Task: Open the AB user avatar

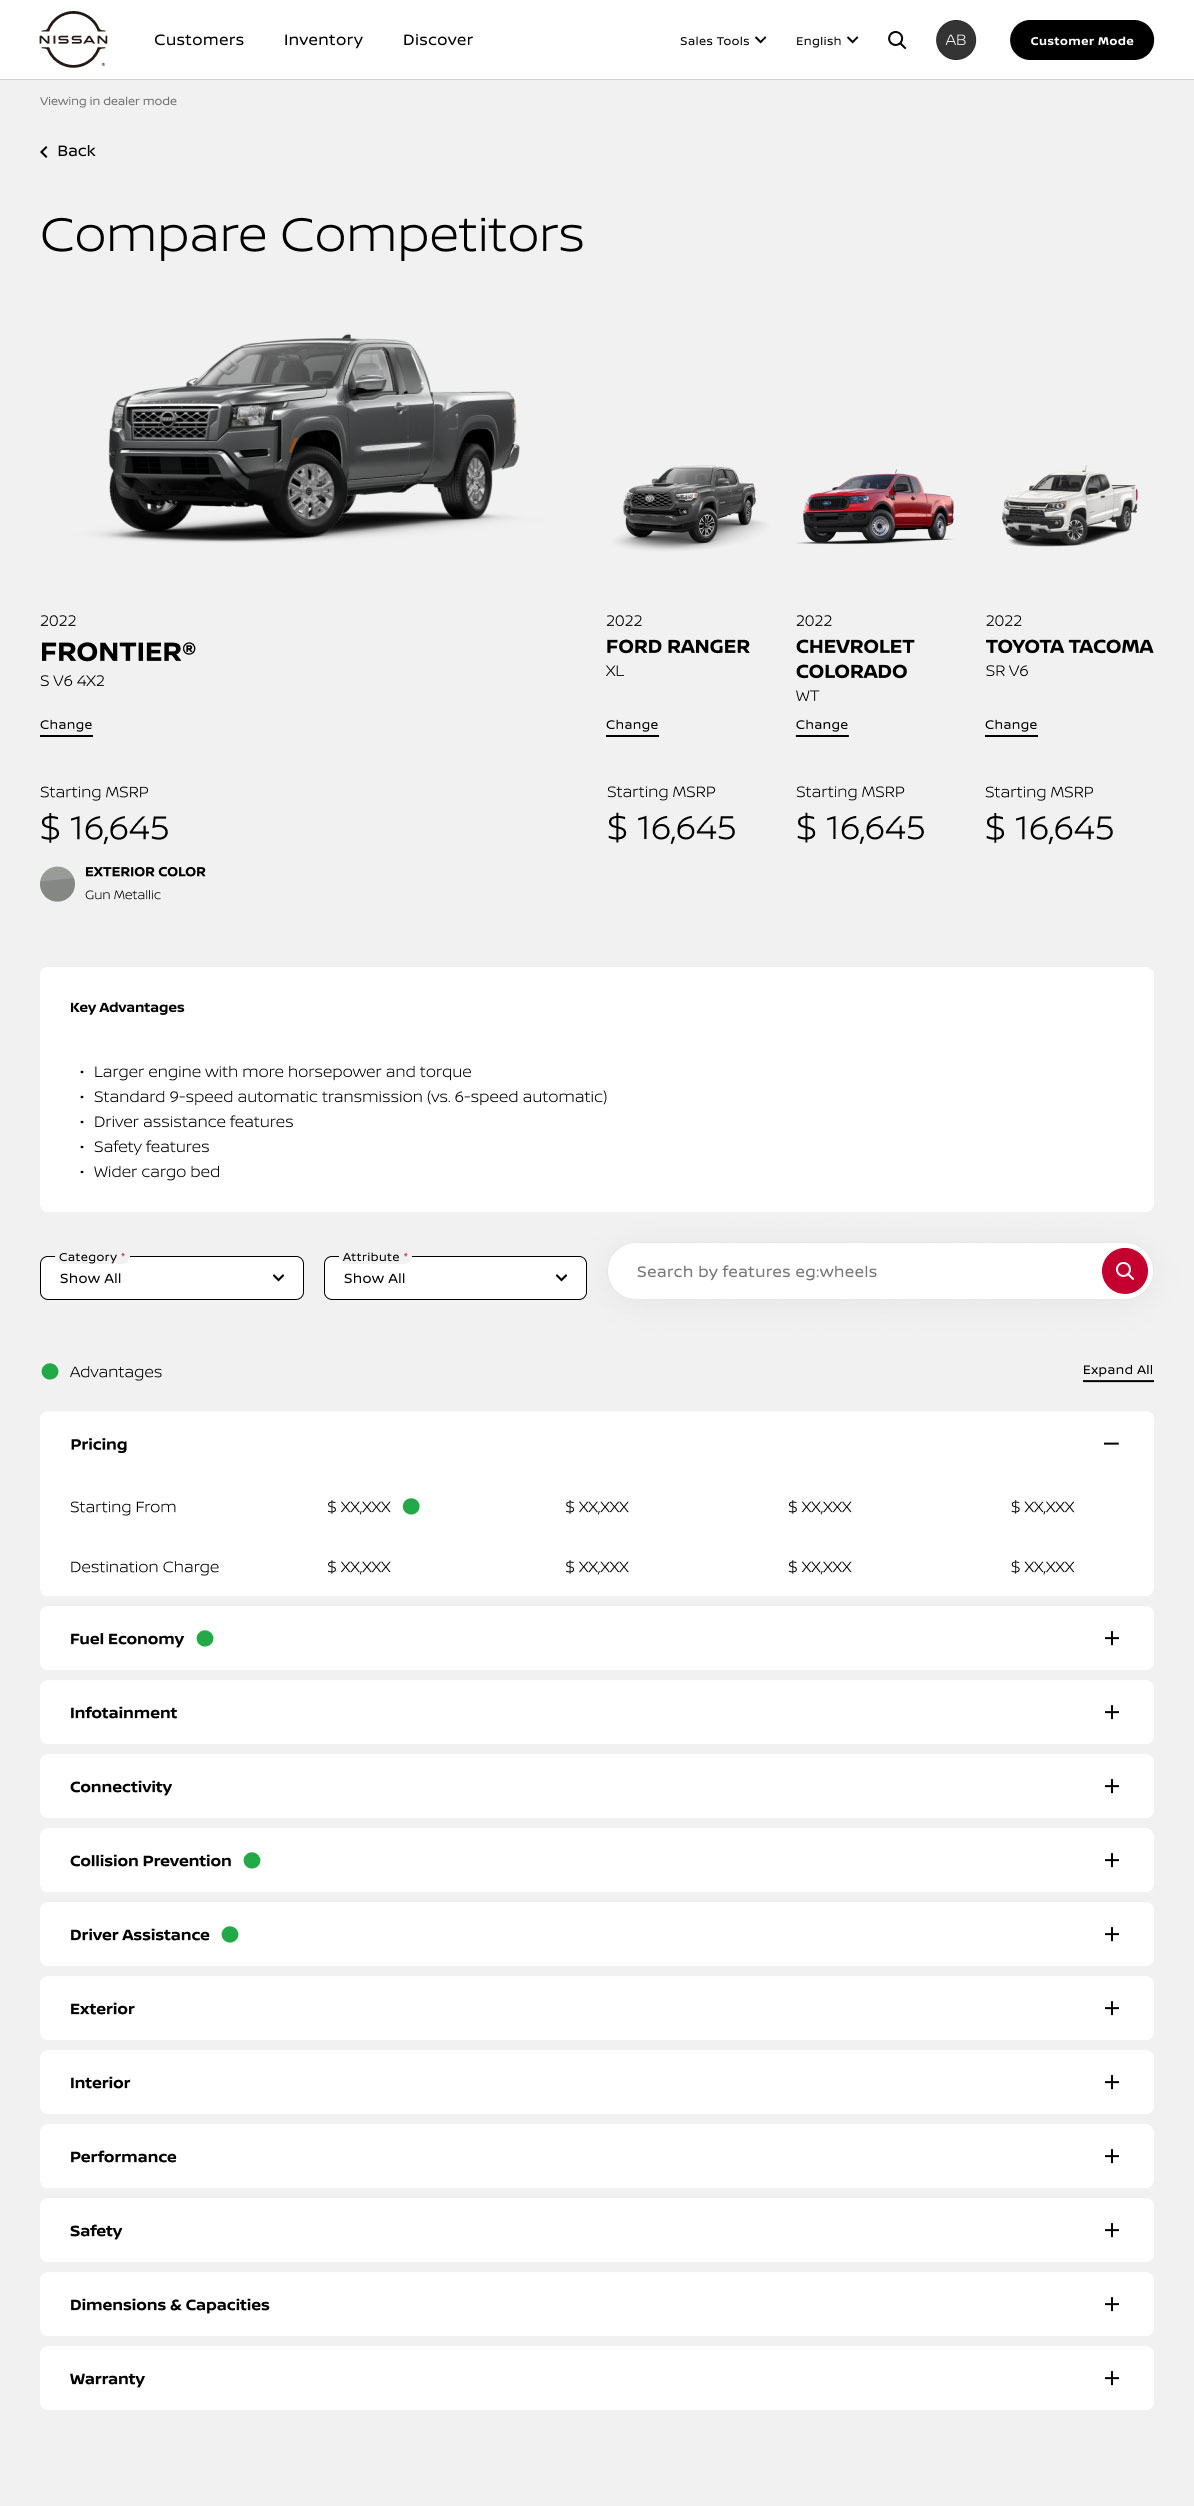Action: tap(956, 40)
